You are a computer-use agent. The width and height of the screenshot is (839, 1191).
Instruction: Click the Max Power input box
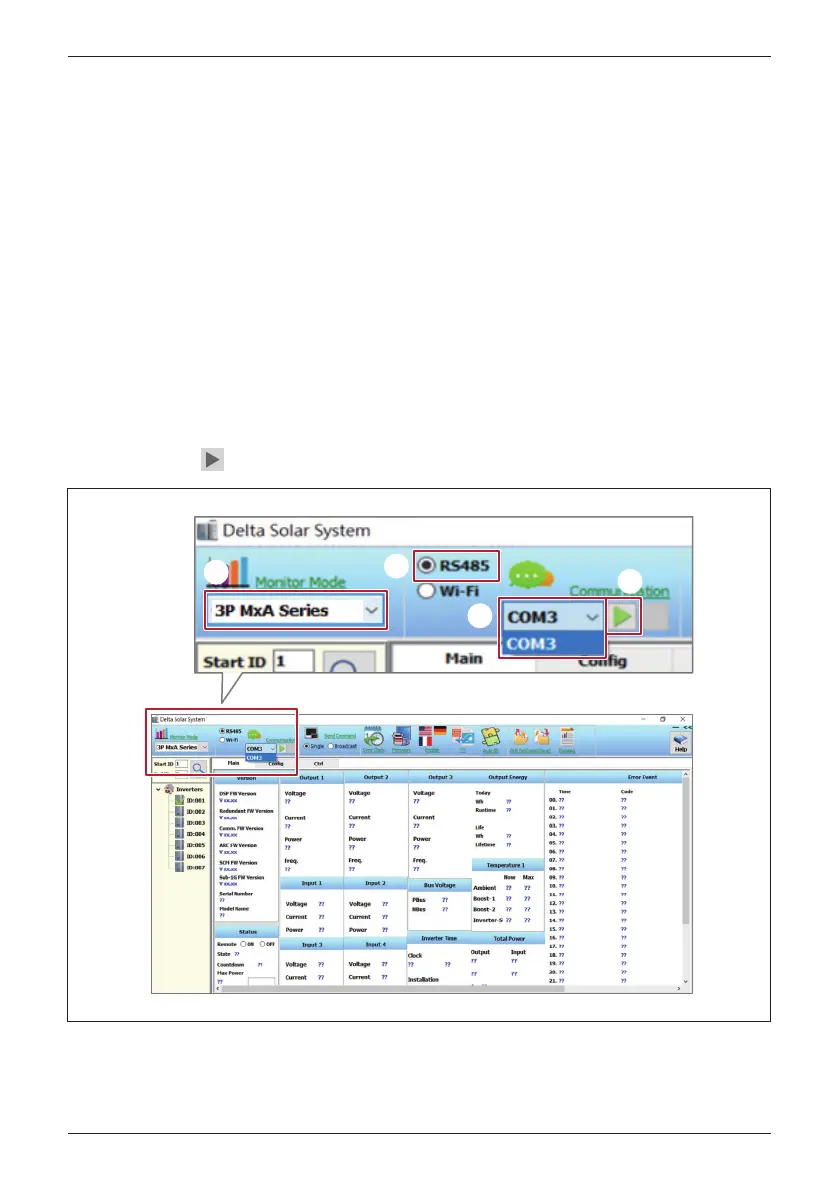[x=261, y=981]
